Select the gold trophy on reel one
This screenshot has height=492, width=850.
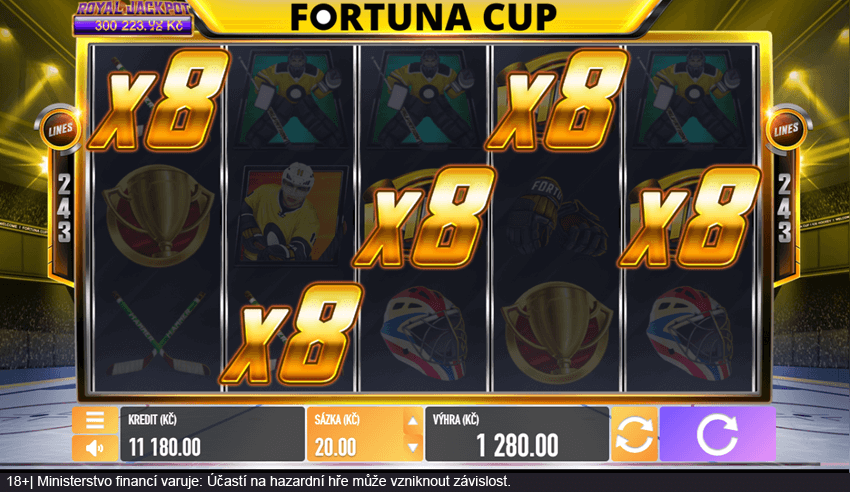158,215
